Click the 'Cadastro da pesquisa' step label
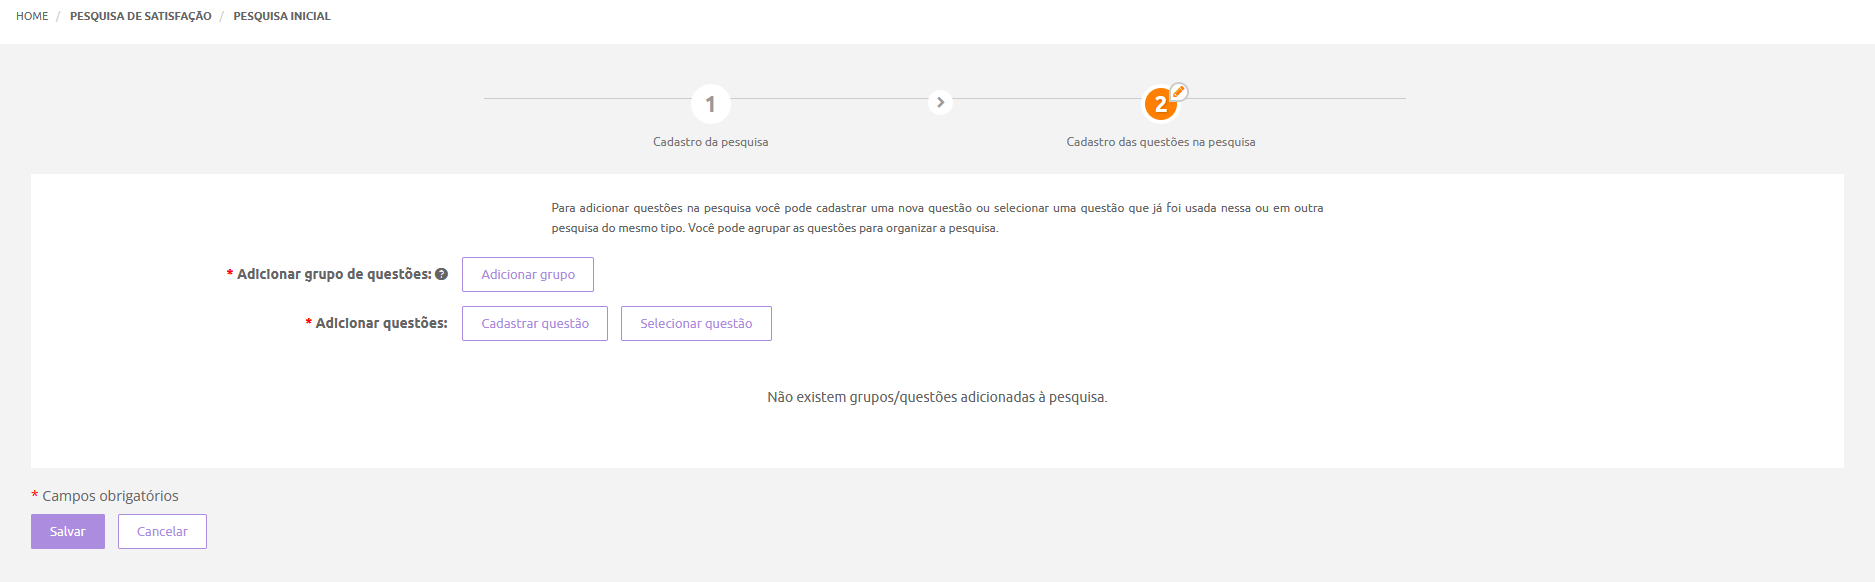 point(710,142)
